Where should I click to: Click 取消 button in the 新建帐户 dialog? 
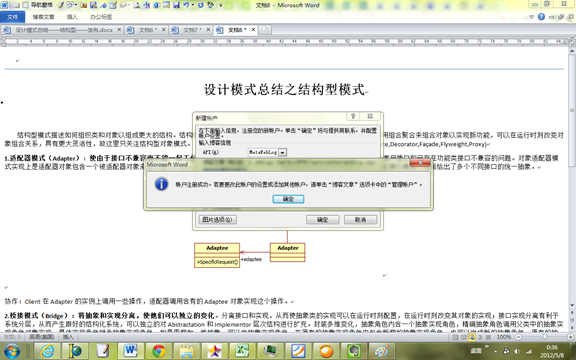pos(360,220)
